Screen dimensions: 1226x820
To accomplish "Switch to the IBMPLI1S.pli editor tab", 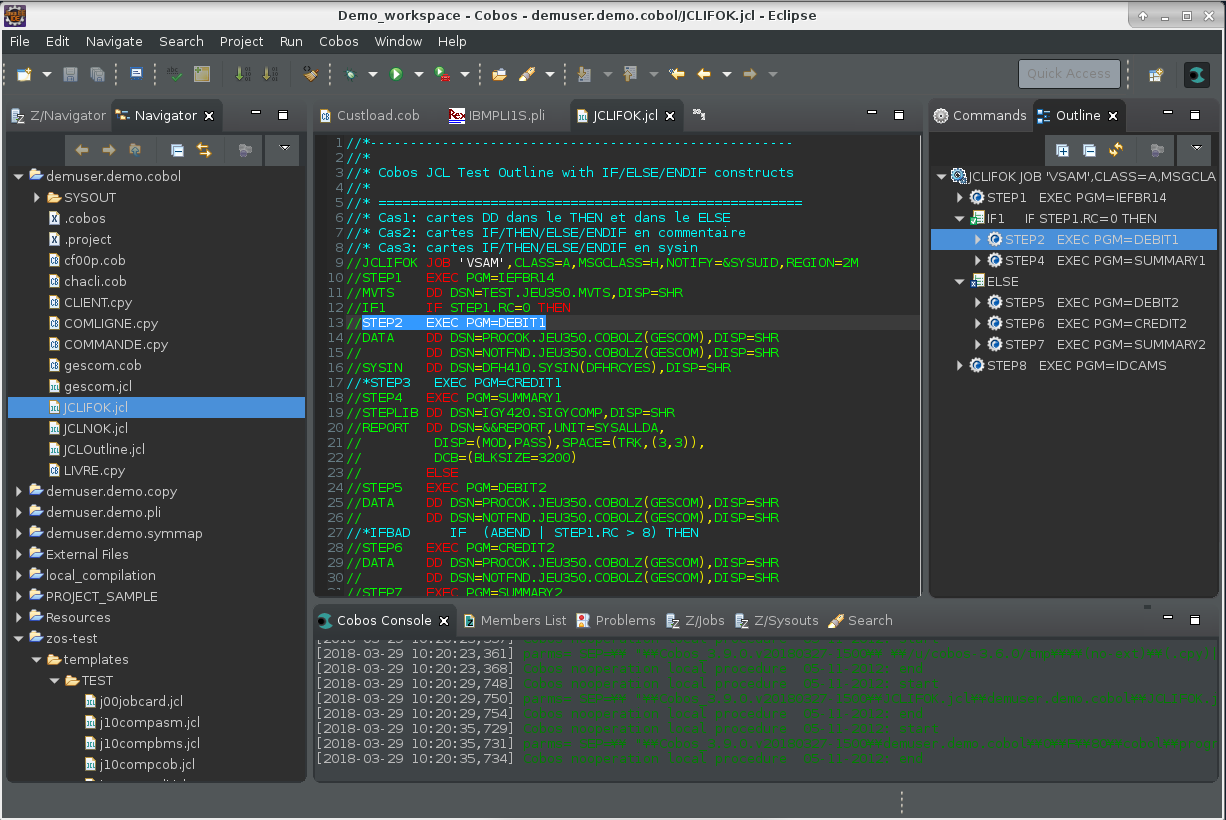I will click(x=497, y=115).
